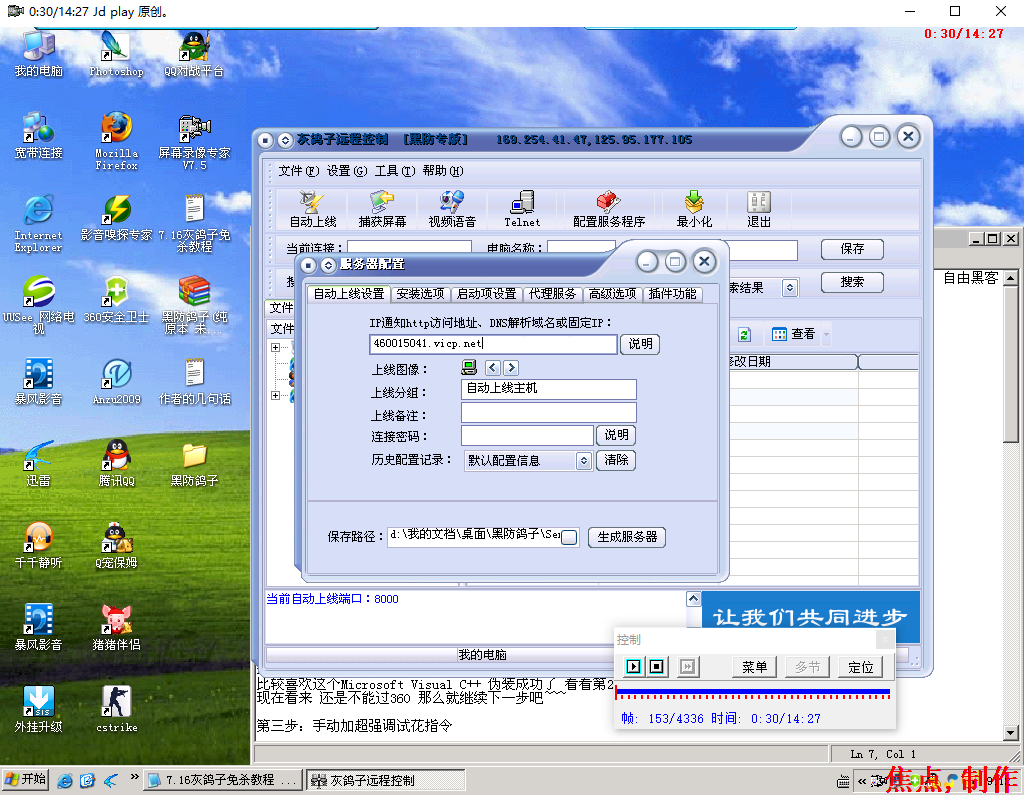
Task: Open Mozilla Firefox desktop shortcut
Action: (x=116, y=141)
